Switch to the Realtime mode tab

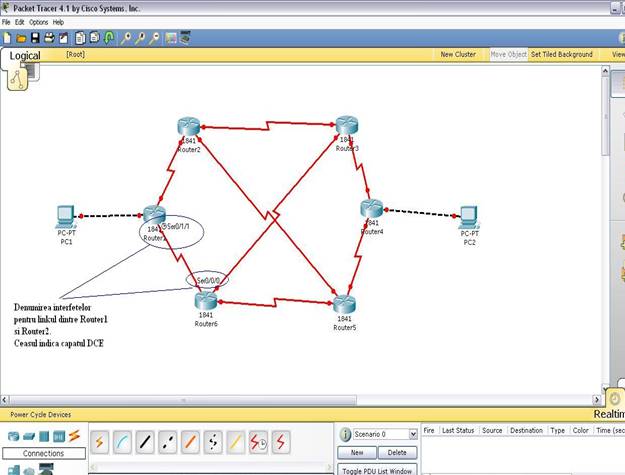point(609,414)
